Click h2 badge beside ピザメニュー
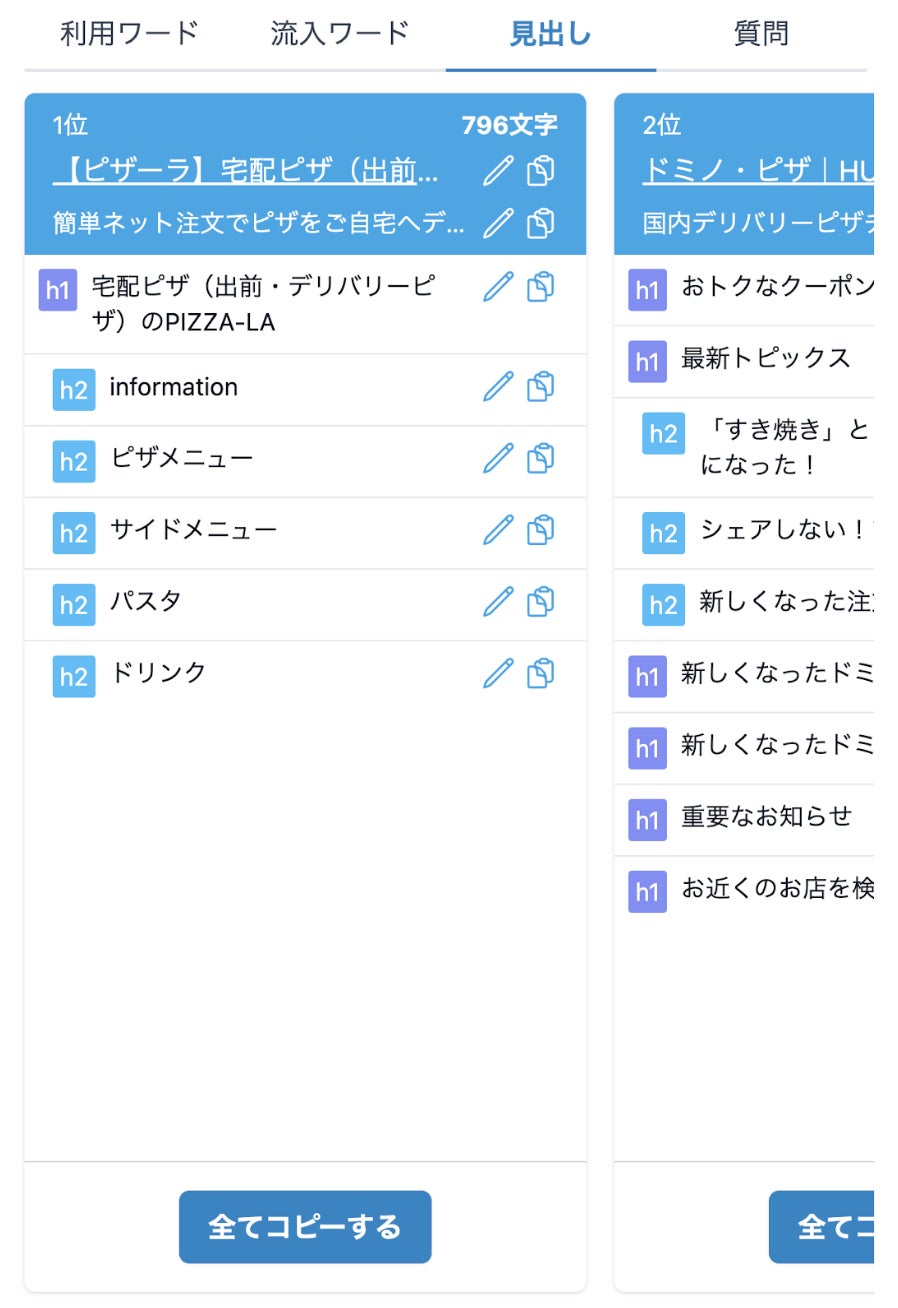Viewport: 898px width, 1308px height. [74, 461]
